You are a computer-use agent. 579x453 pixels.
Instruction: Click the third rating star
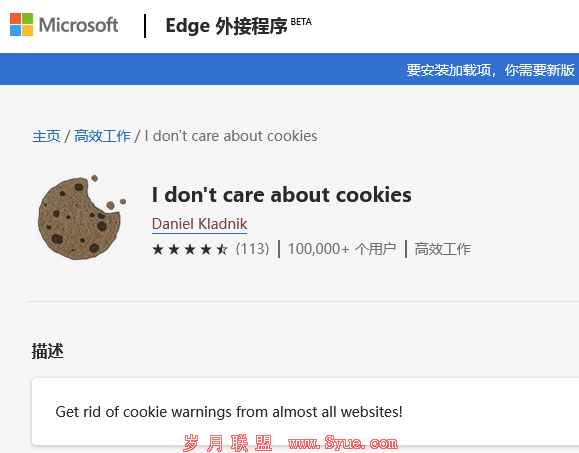[x=190, y=250]
